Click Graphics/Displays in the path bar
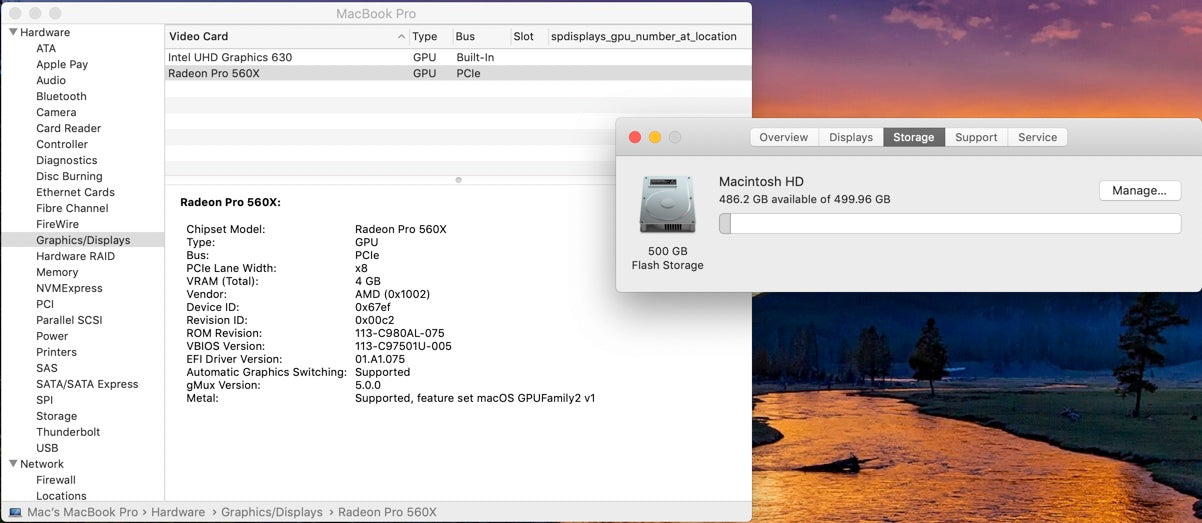 point(272,512)
